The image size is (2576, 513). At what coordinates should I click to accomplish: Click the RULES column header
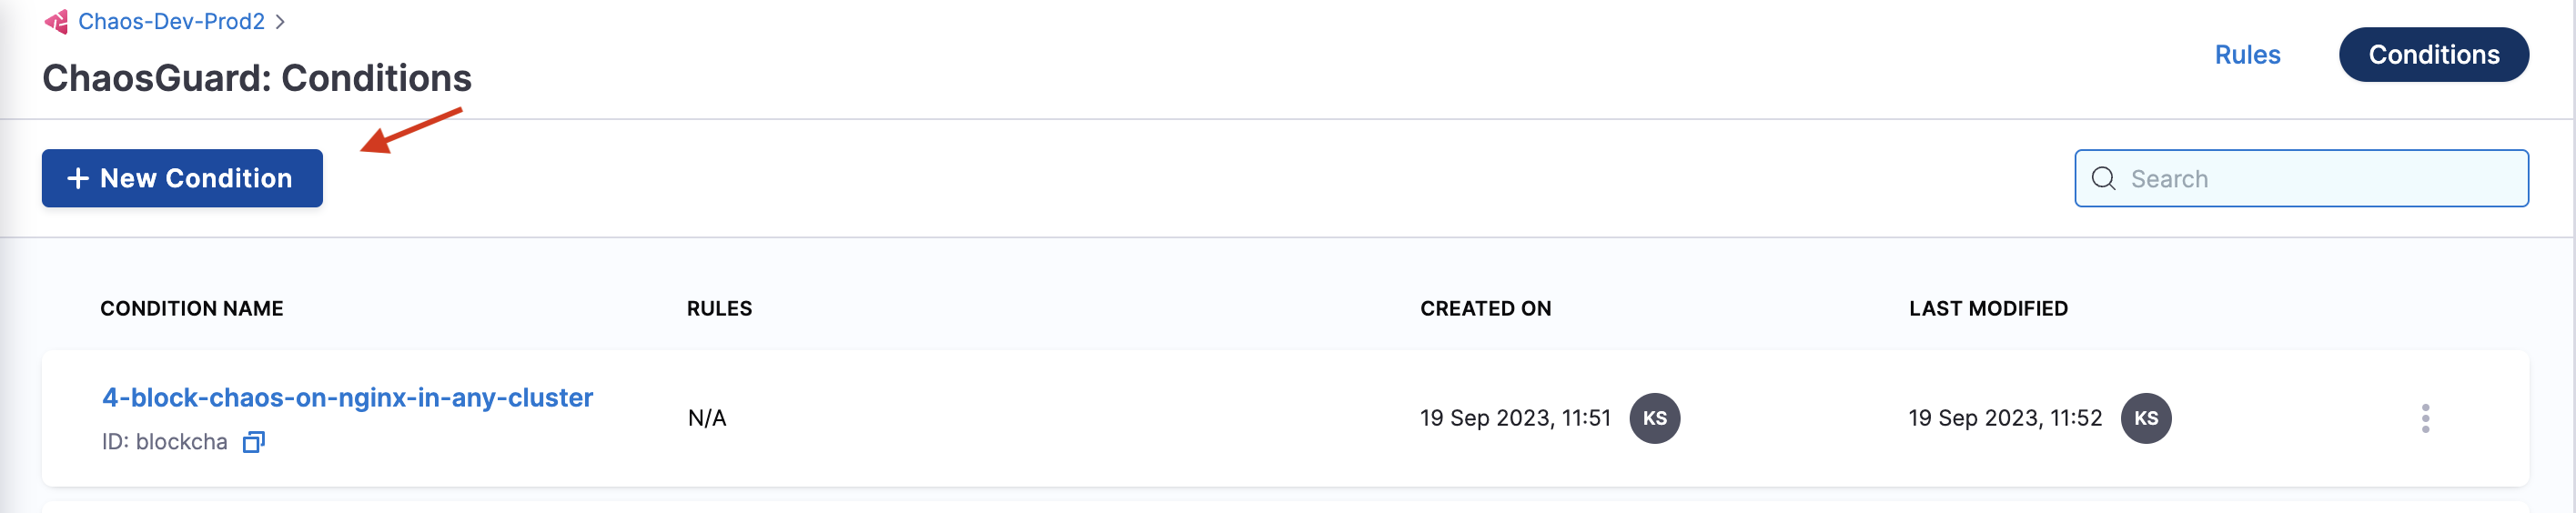tap(719, 308)
